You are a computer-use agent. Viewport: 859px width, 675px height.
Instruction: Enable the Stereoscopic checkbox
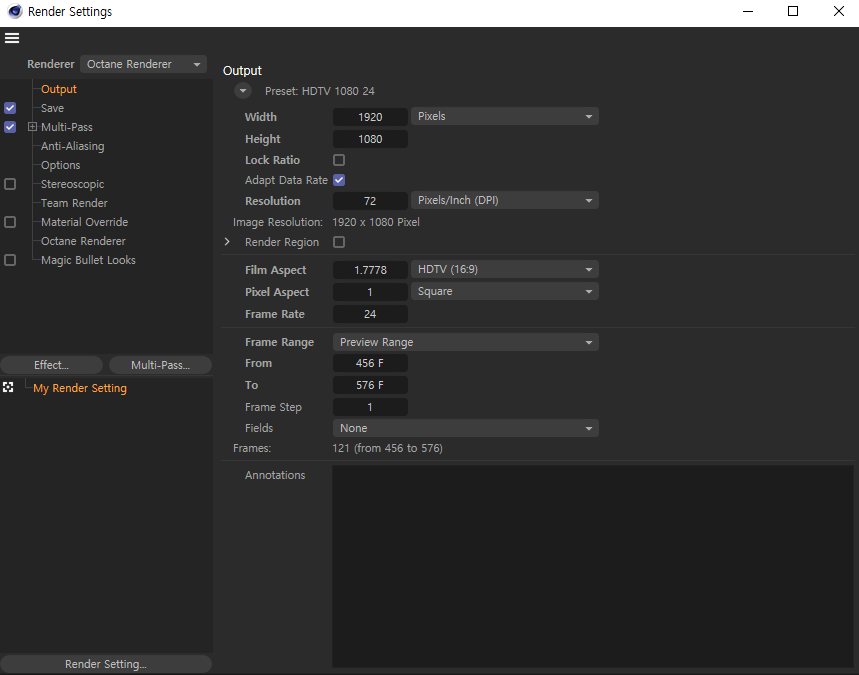10,184
